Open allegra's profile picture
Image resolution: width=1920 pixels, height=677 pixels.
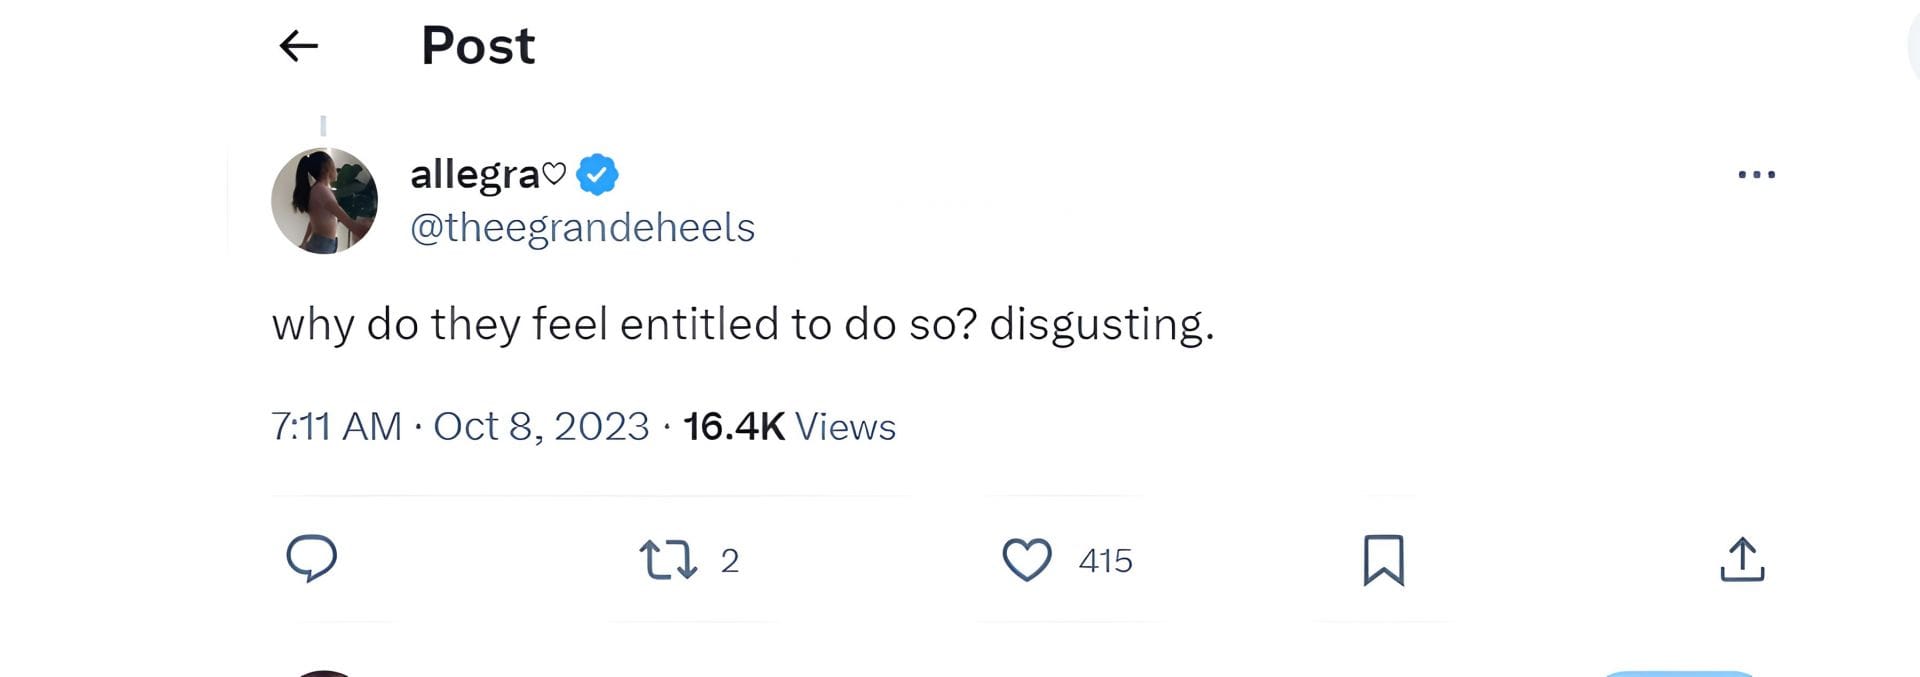coord(324,201)
